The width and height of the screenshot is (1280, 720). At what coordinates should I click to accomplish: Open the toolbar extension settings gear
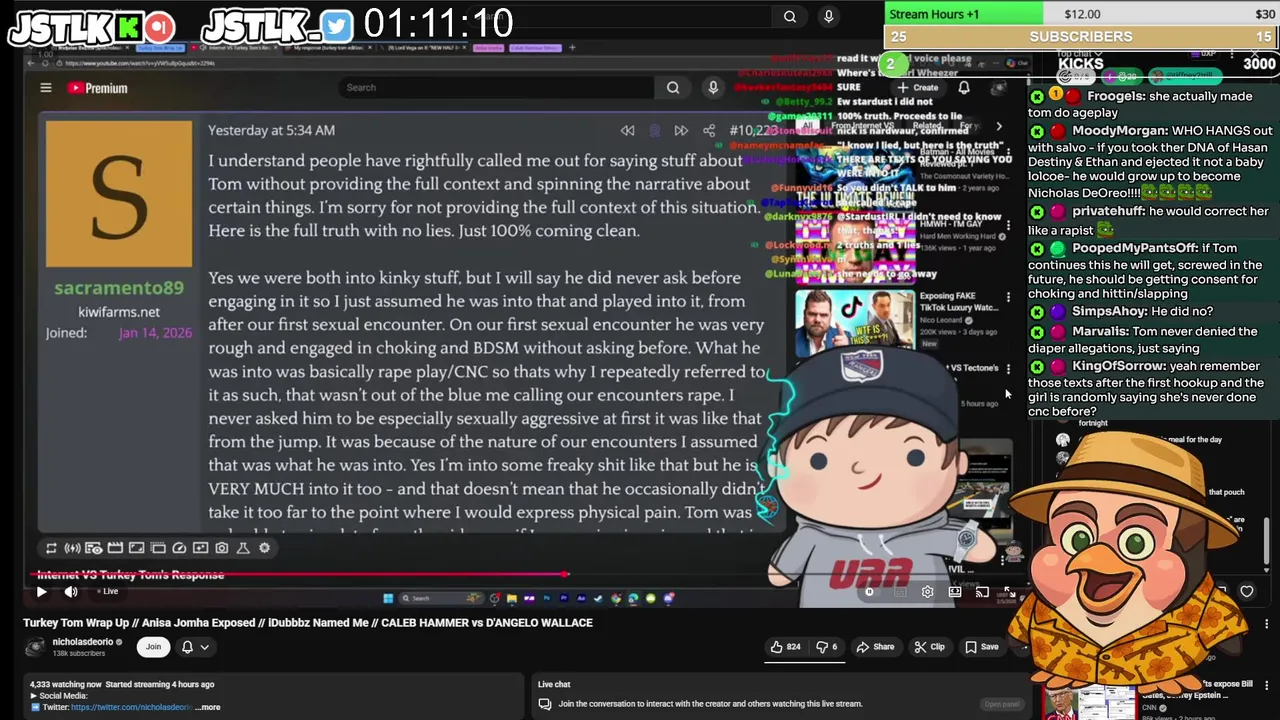pyautogui.click(x=264, y=548)
